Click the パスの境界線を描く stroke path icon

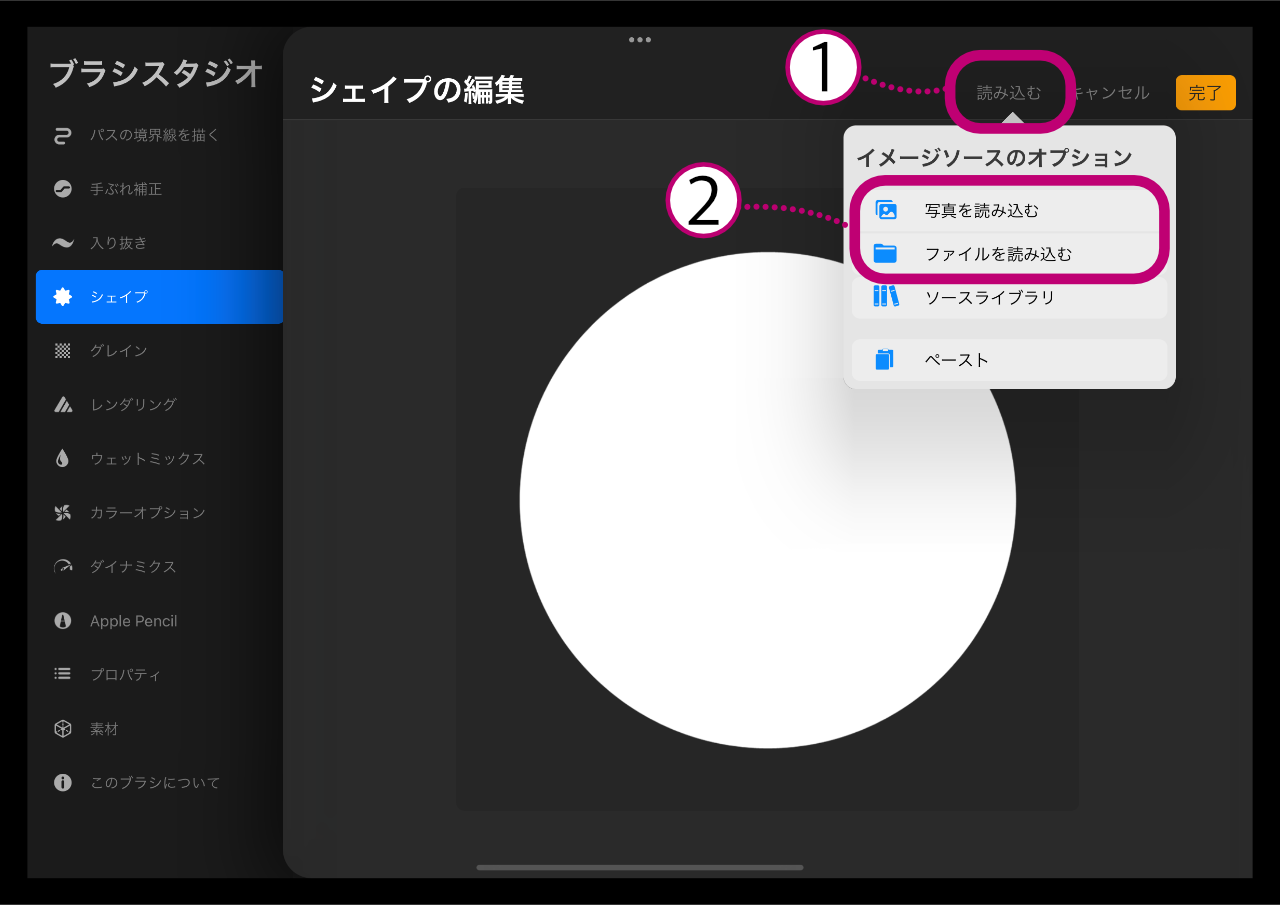pyautogui.click(x=63, y=135)
